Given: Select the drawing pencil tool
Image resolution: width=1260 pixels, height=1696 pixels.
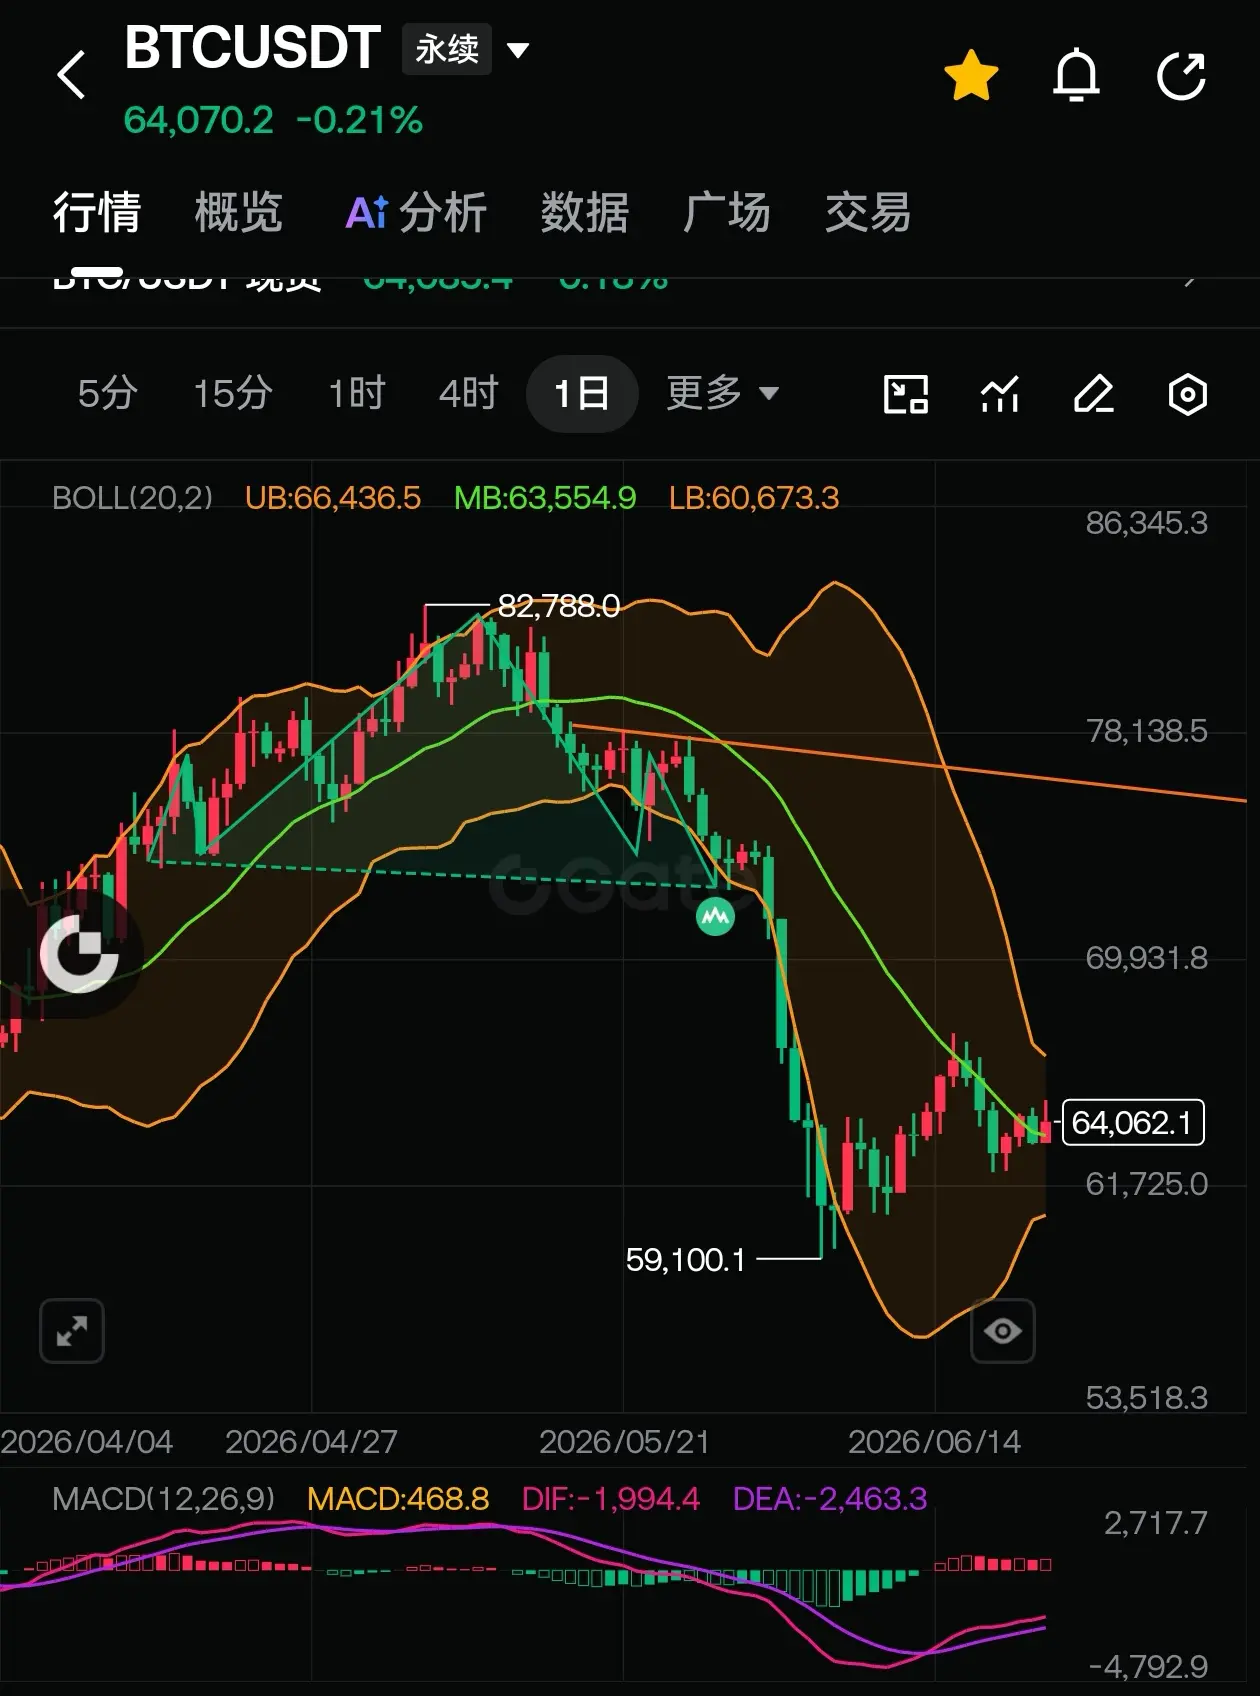Looking at the screenshot, I should coord(1093,394).
